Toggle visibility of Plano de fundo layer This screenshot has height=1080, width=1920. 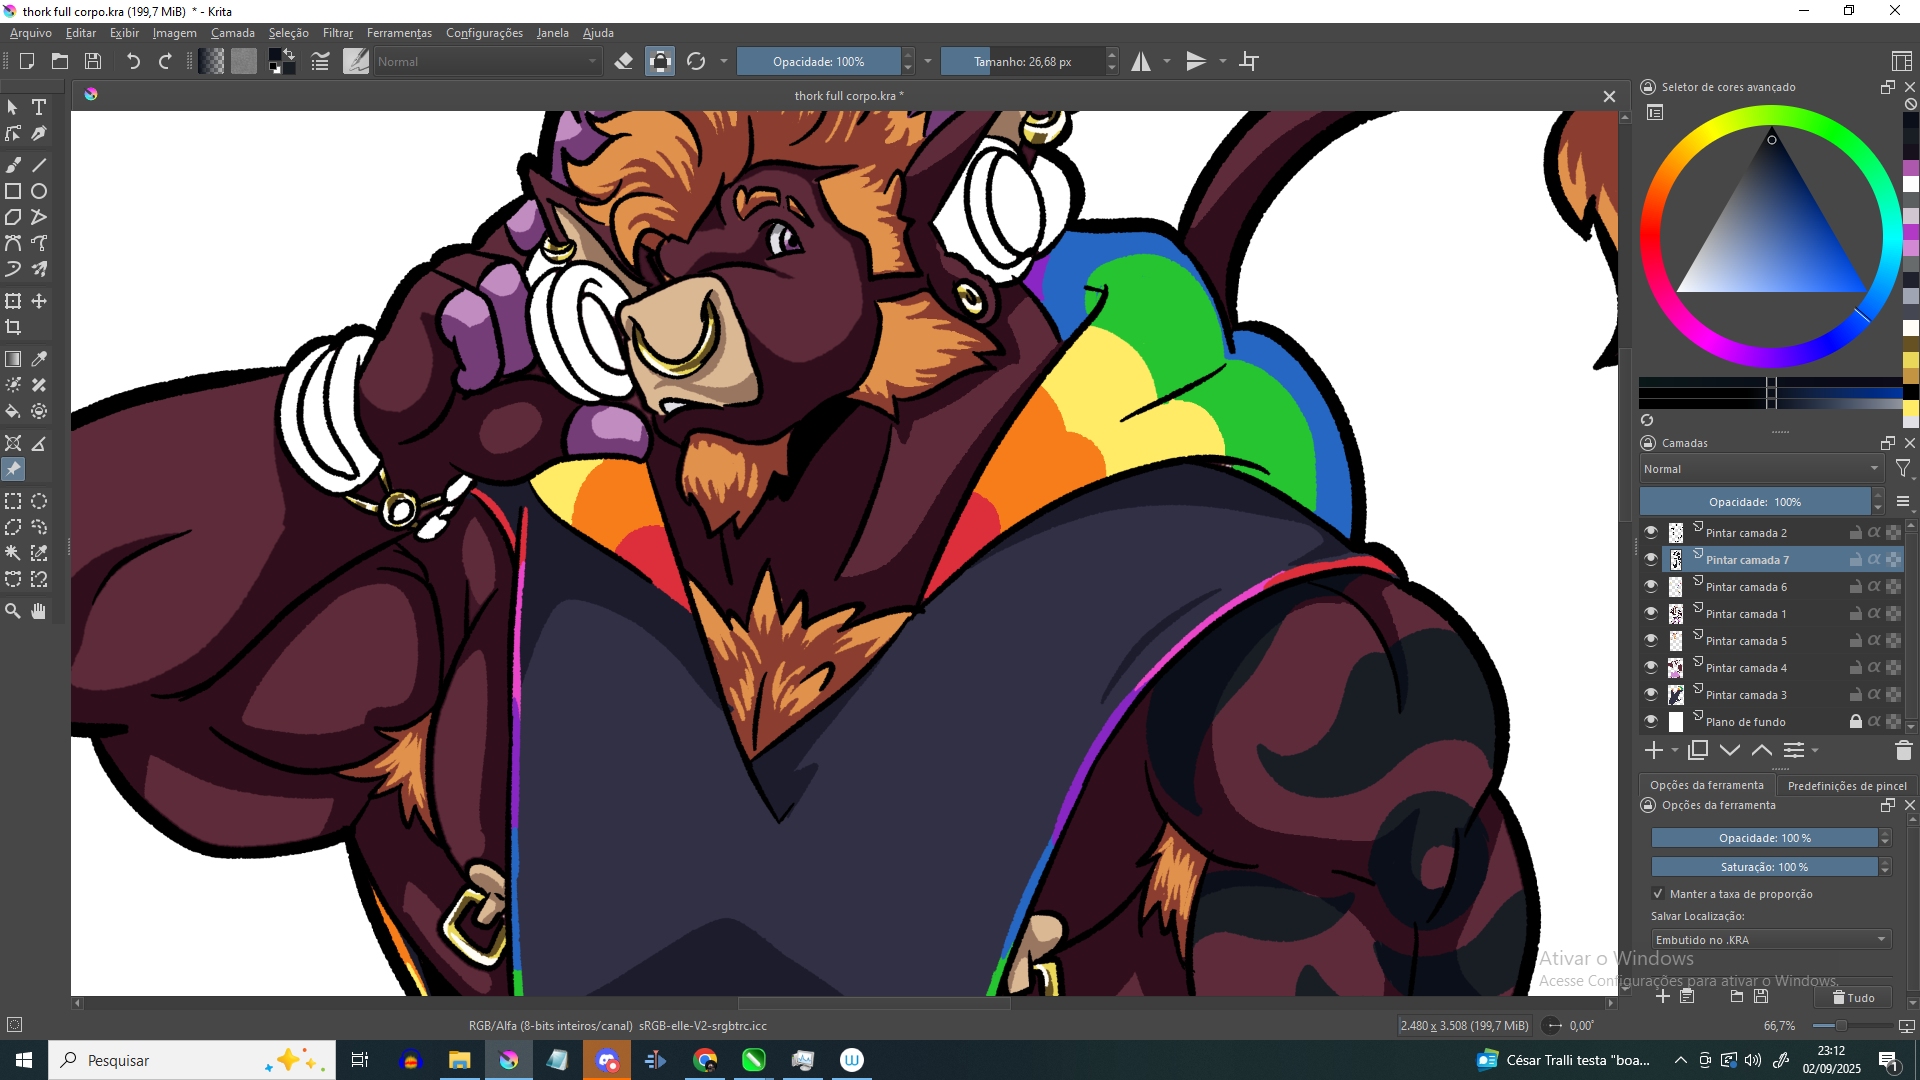(1651, 722)
